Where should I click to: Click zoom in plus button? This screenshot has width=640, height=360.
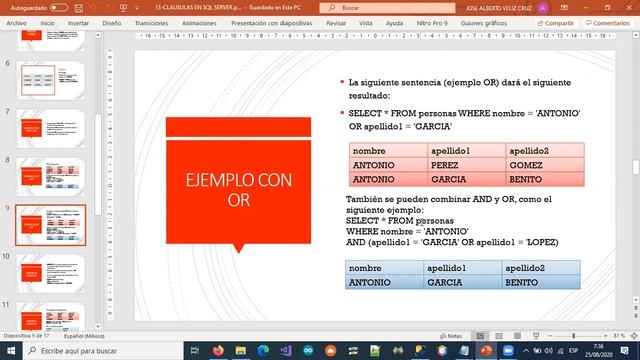tap(605, 336)
